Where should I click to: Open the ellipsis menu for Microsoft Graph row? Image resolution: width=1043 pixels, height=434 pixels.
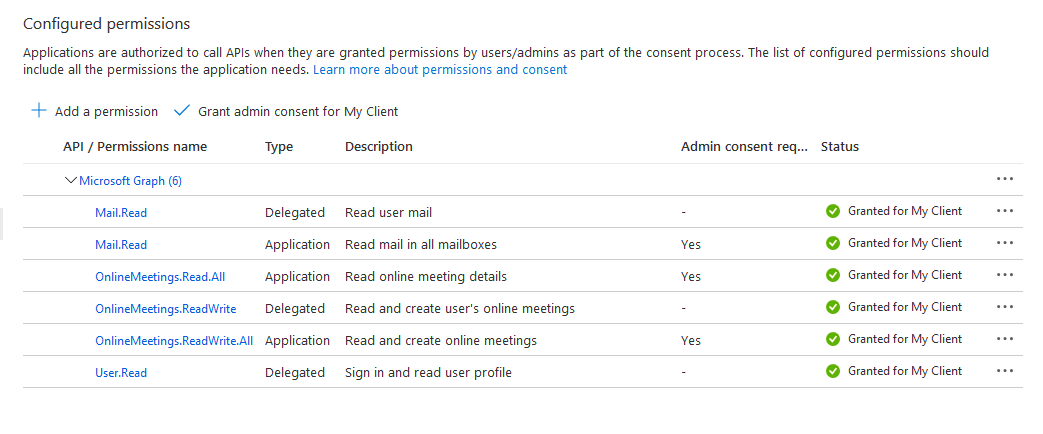pyautogui.click(x=1005, y=179)
